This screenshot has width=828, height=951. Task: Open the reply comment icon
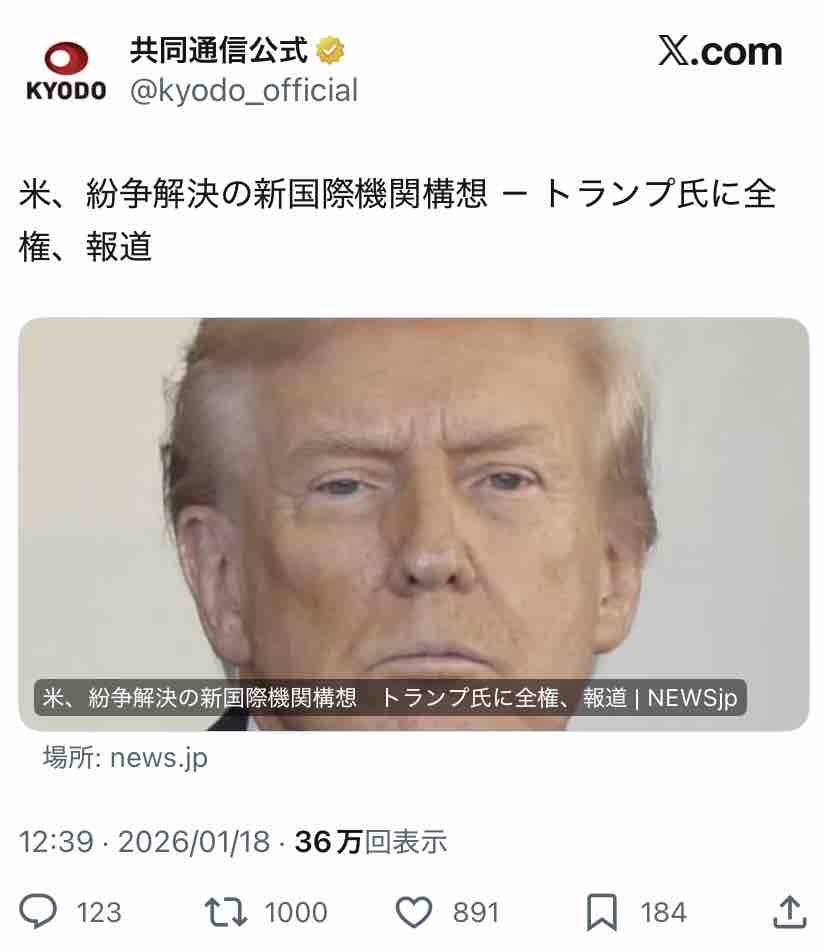click(x=38, y=911)
